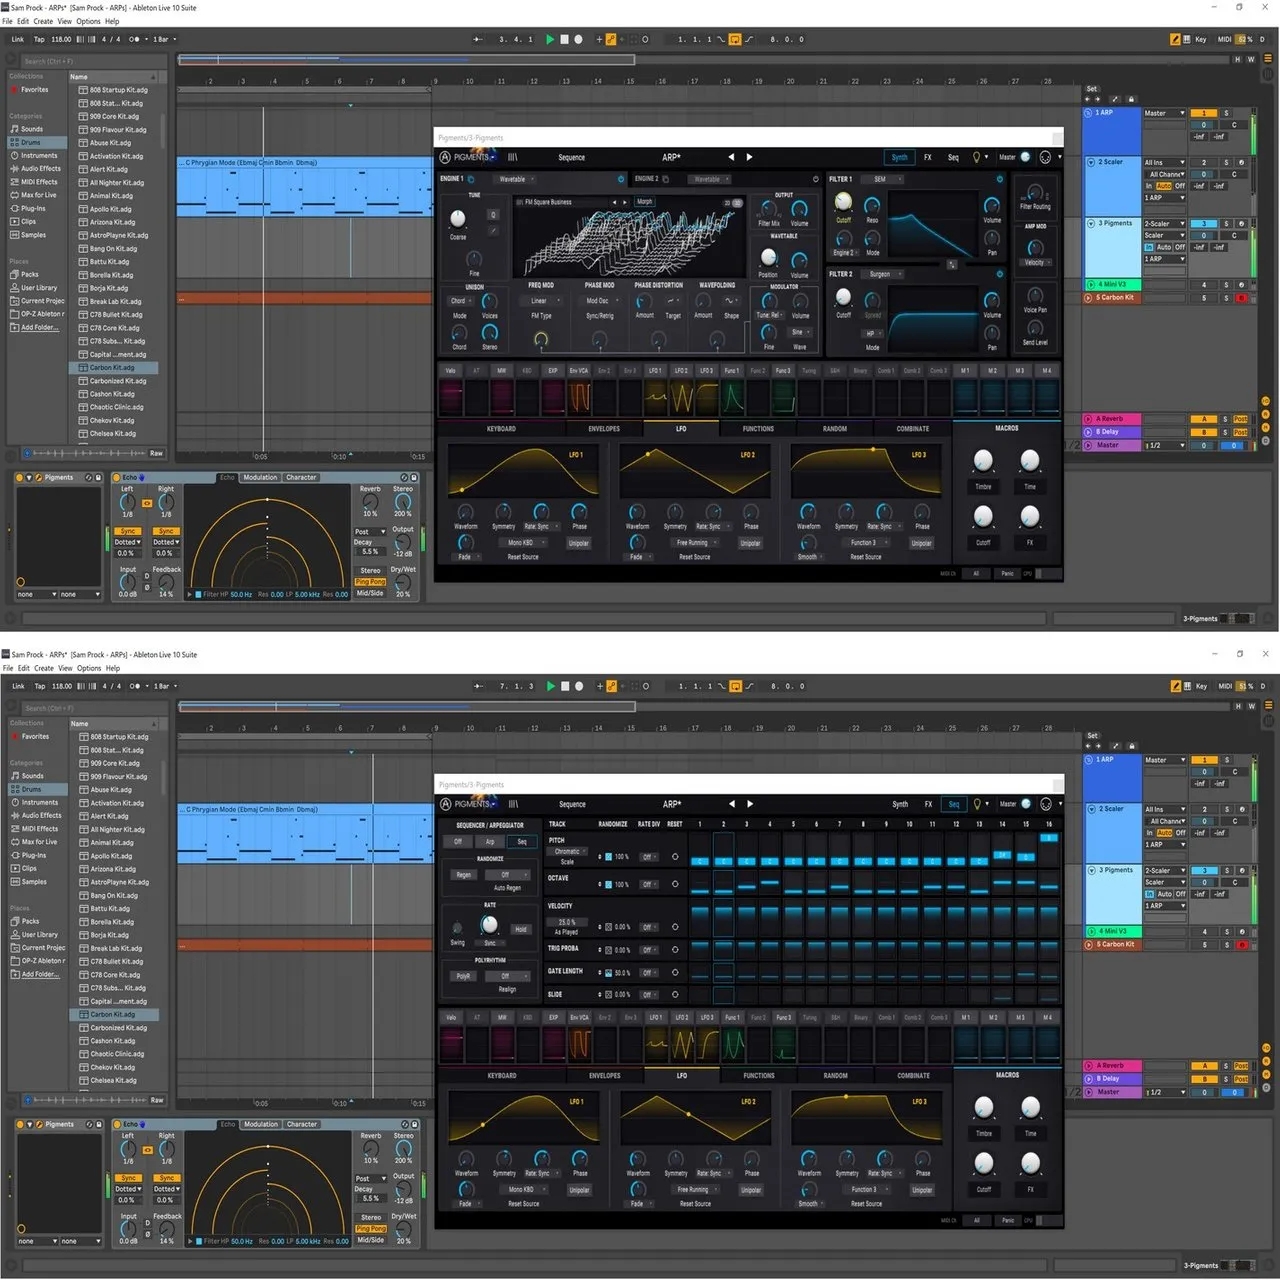Toggle the computer MIDI keyboard icon in upper window
The image size is (1280, 1280).
click(1187, 40)
